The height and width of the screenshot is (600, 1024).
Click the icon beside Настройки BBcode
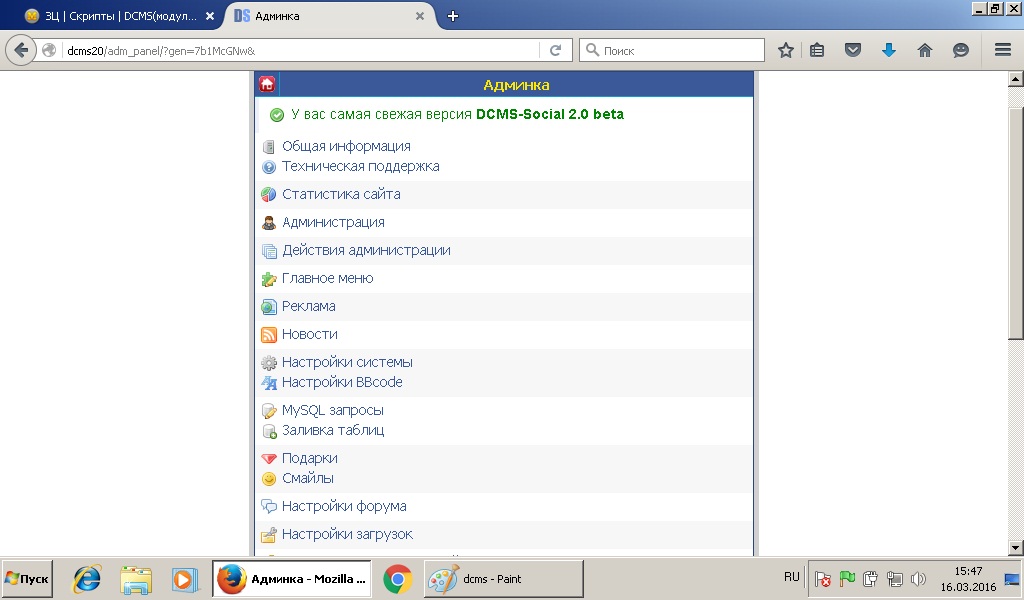click(268, 383)
